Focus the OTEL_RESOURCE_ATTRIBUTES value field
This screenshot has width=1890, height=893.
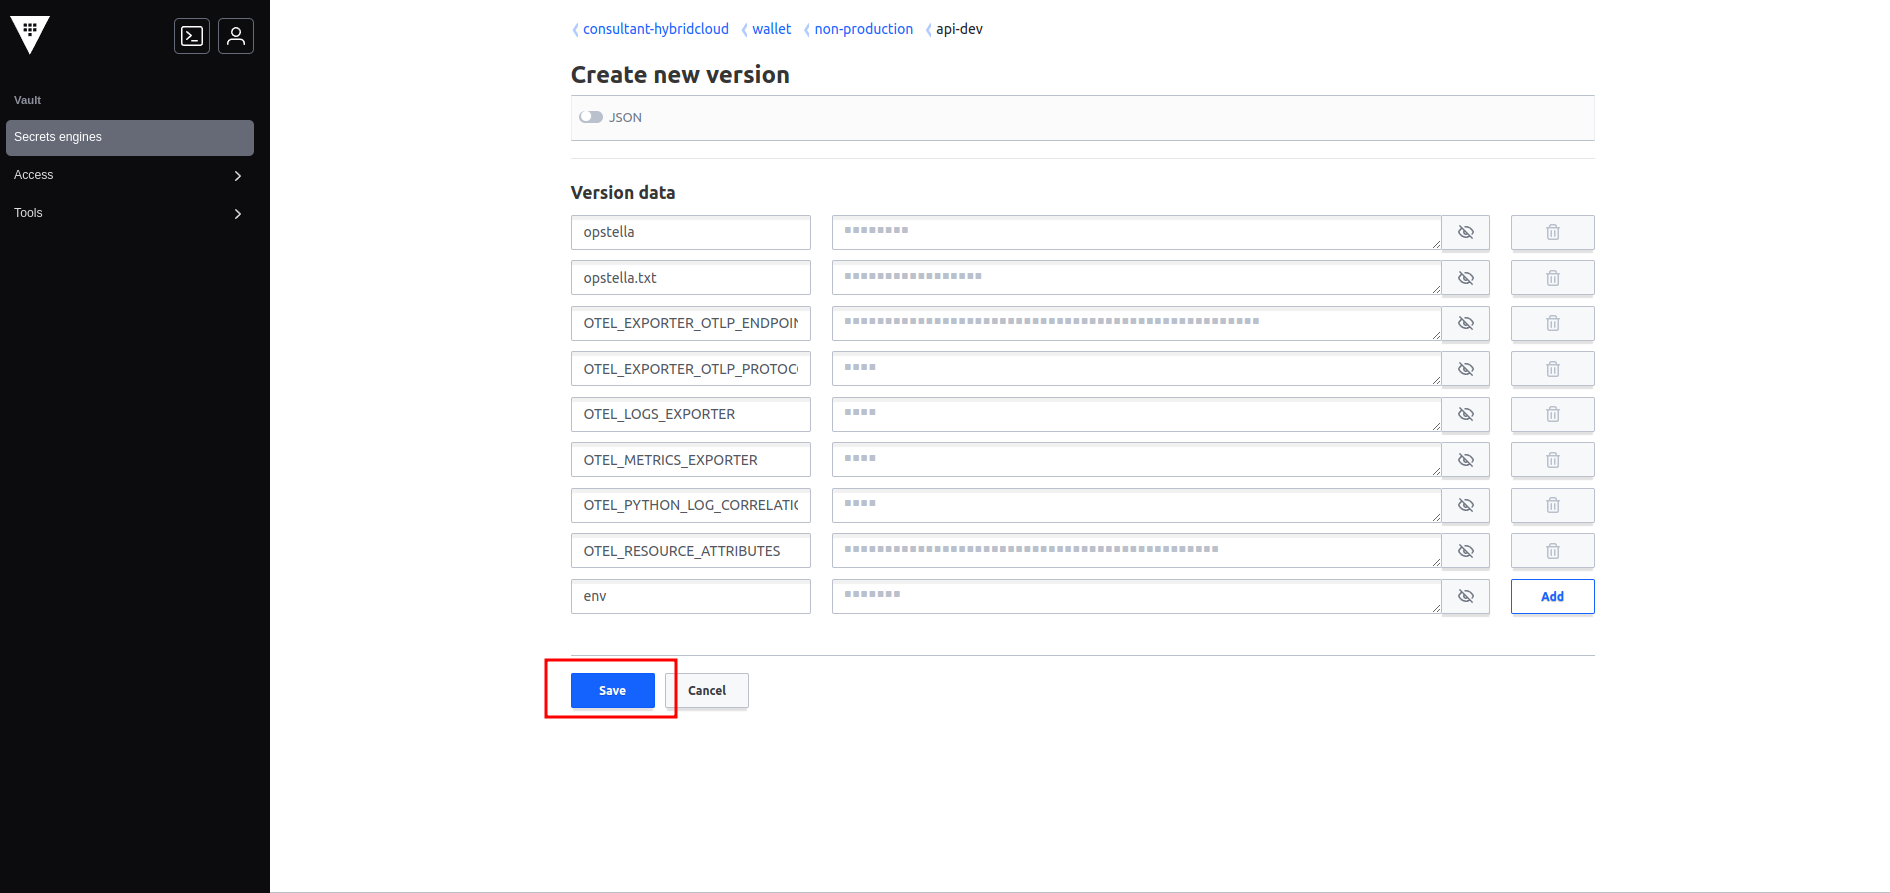[x=1137, y=551]
